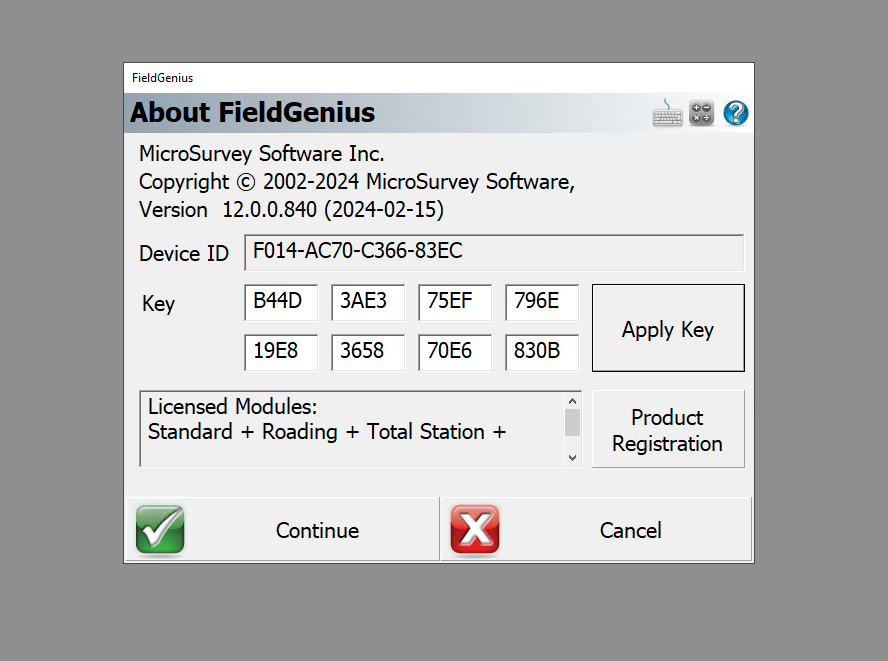Select the key field showing 75EF

(455, 302)
